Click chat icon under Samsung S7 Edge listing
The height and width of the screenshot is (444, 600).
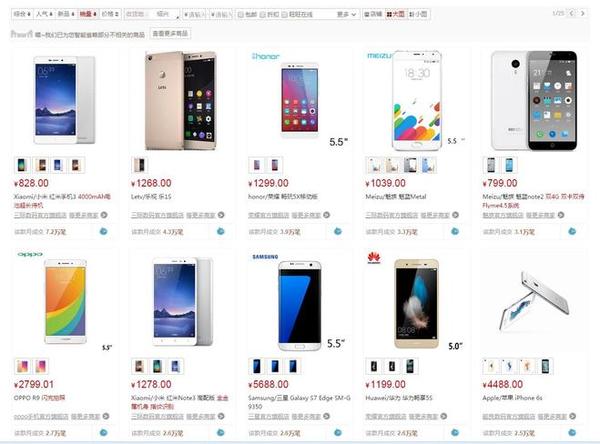[x=338, y=433]
